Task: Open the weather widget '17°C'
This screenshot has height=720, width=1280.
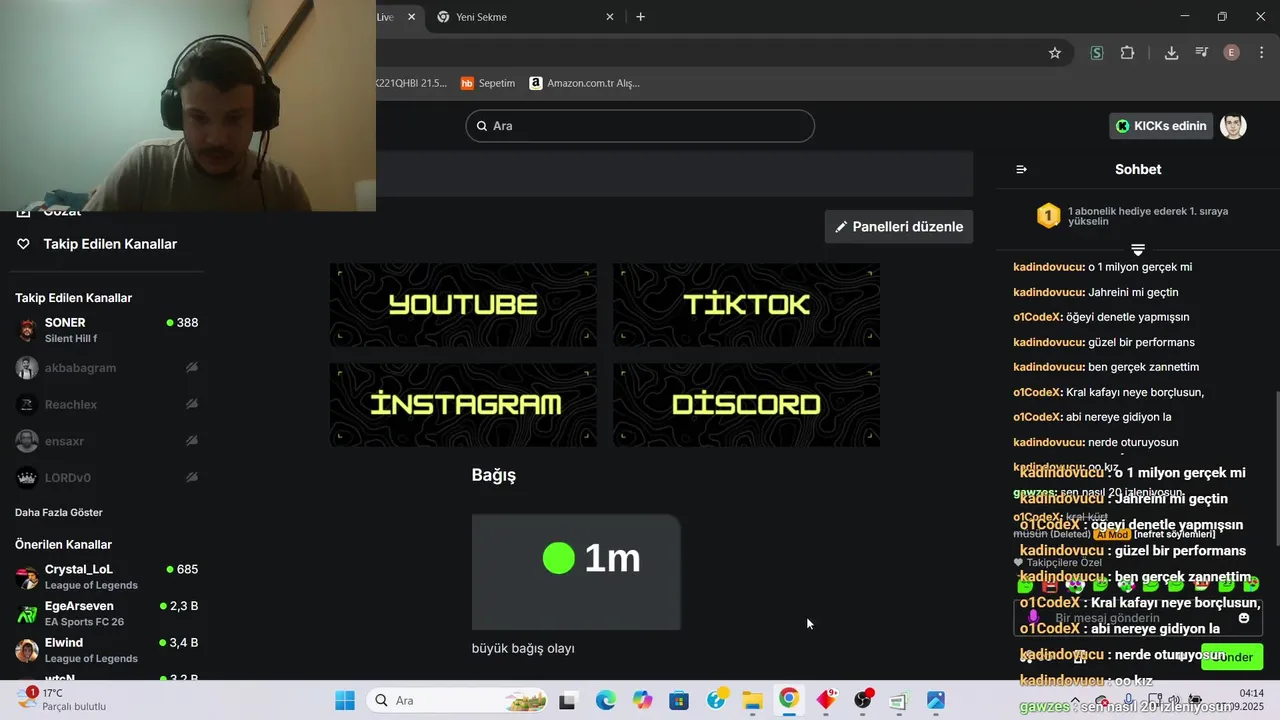Action: 62,699
